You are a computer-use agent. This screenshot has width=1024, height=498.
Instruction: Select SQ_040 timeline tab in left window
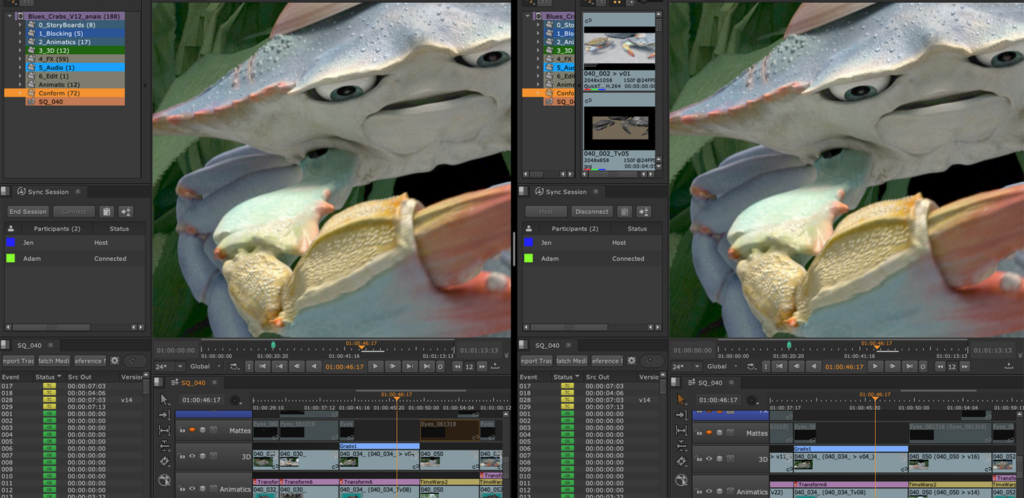[x=193, y=383]
